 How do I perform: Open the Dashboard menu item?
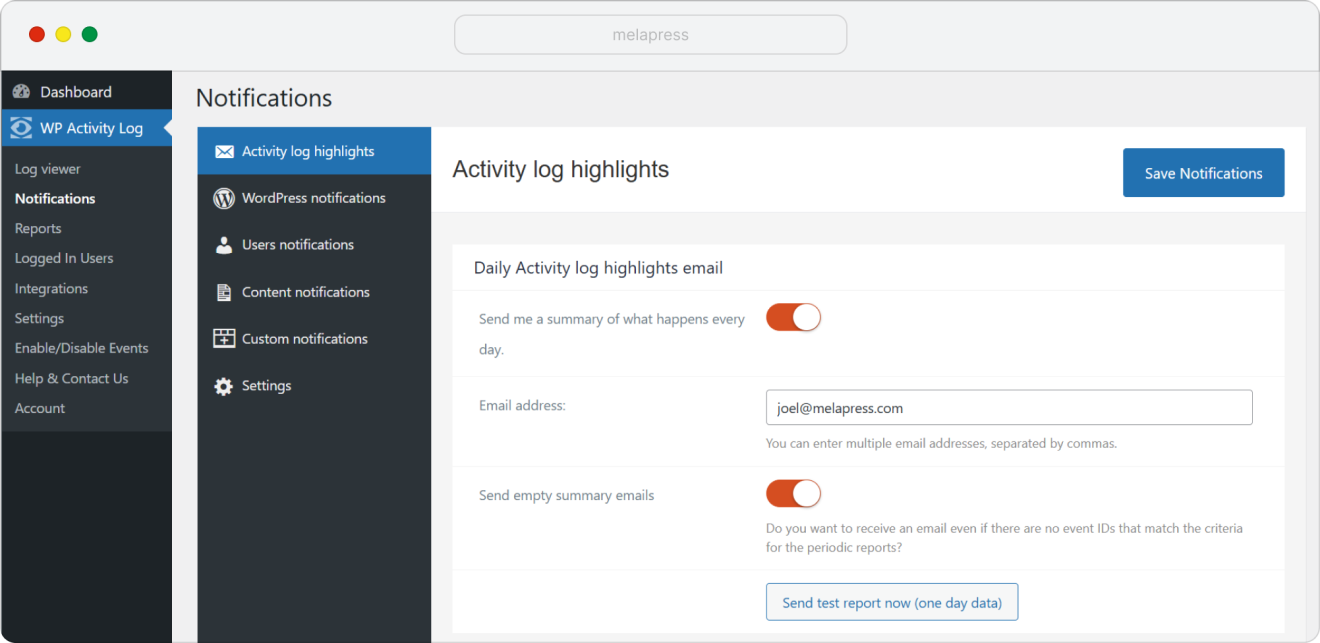click(87, 92)
